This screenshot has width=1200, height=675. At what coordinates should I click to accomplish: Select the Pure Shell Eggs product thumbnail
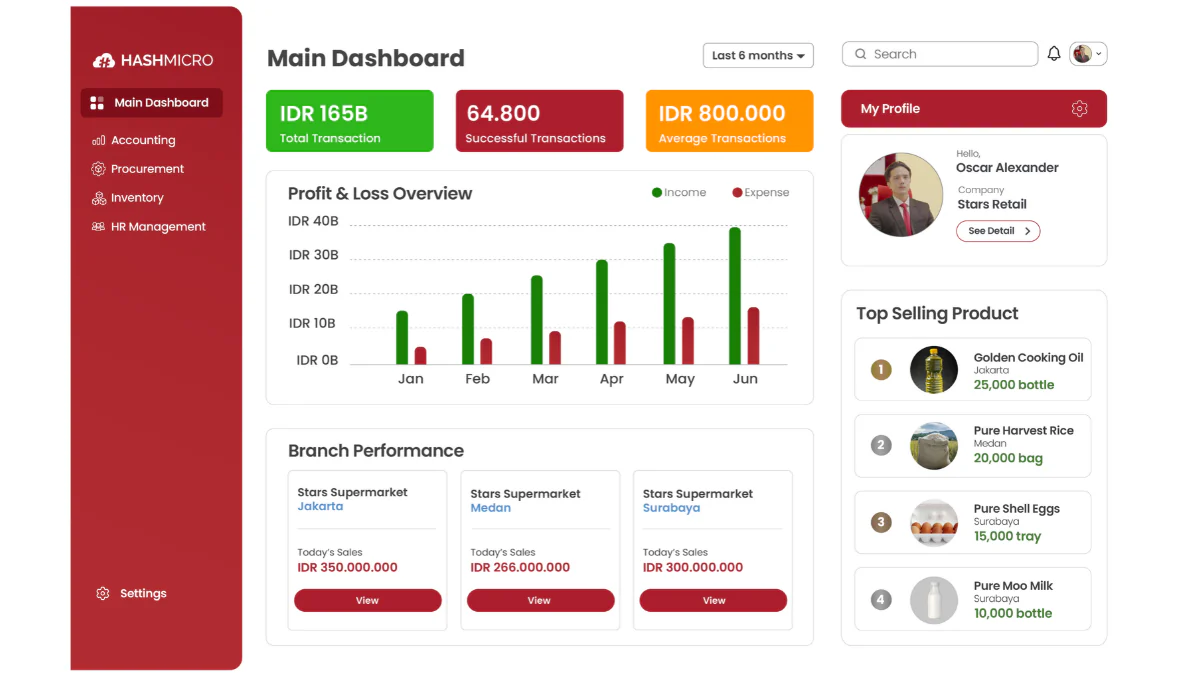(934, 522)
